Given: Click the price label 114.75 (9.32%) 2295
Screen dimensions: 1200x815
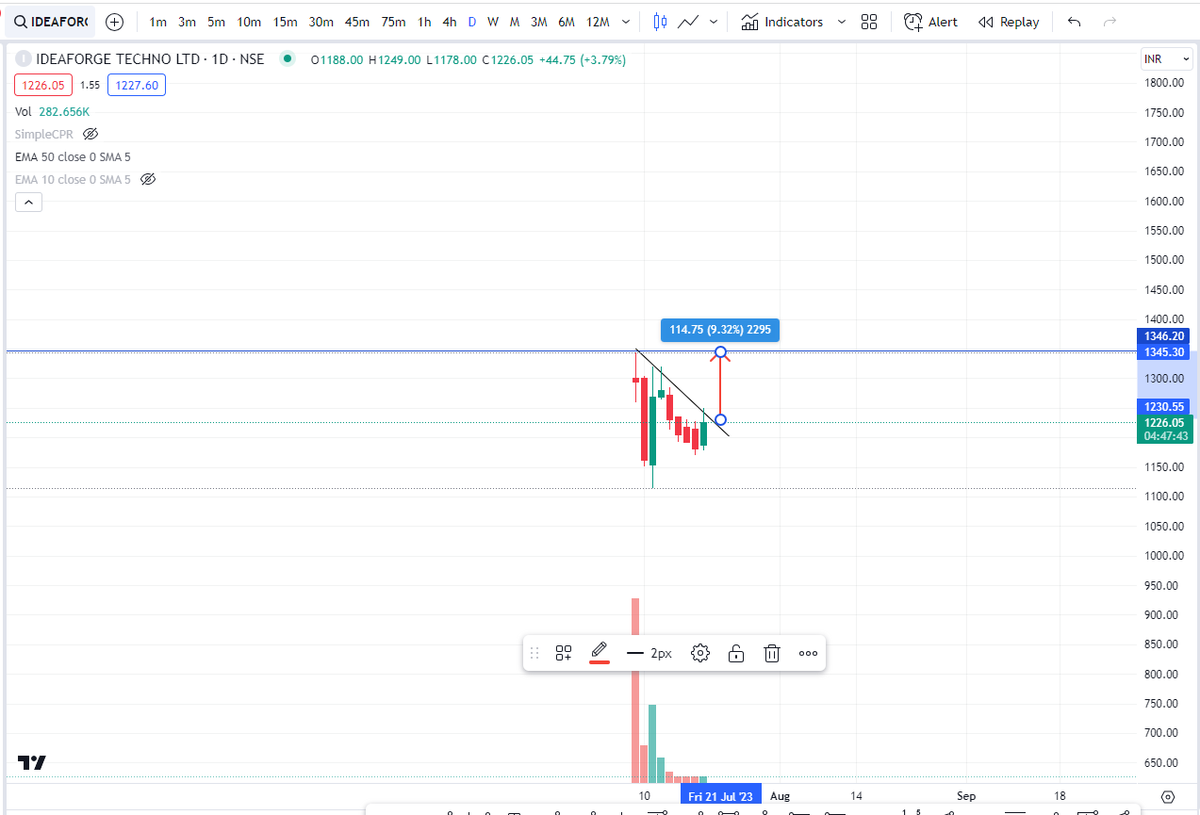Looking at the screenshot, I should click(x=720, y=330).
